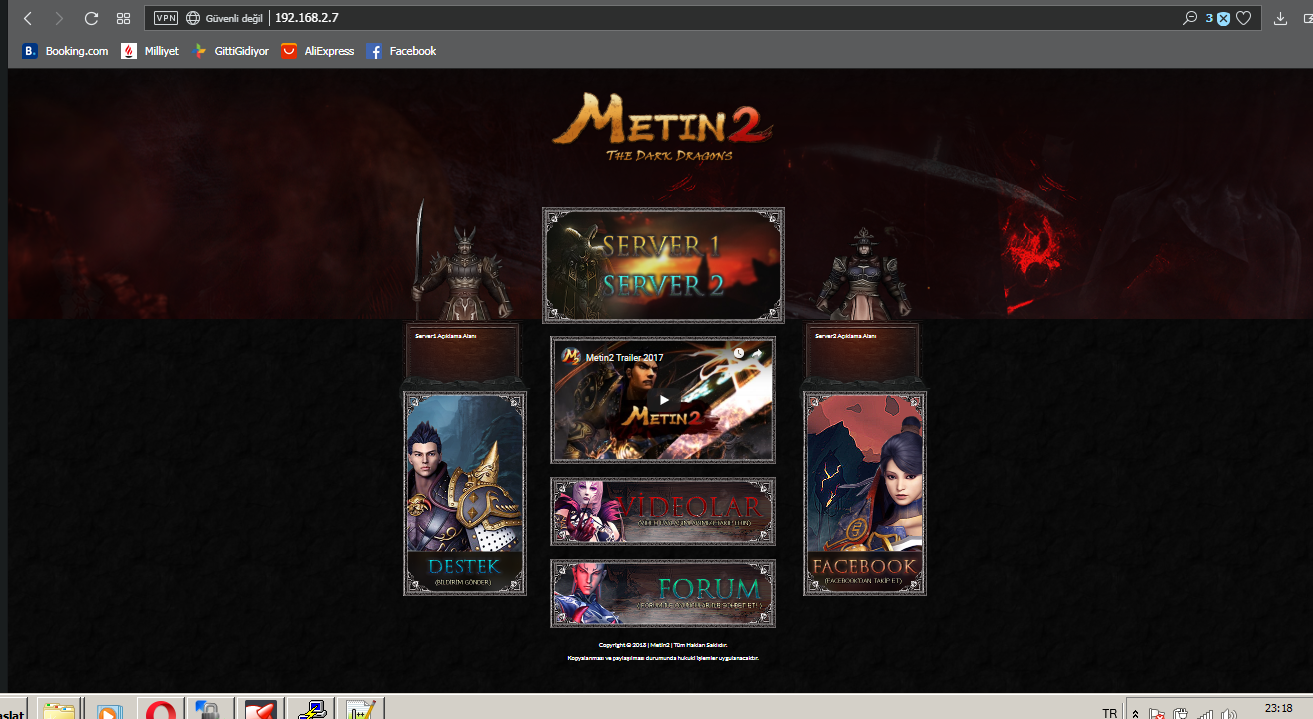Viewport: 1313px width, 719px height.
Task: Click the globe site-info icon
Action: pos(193,18)
